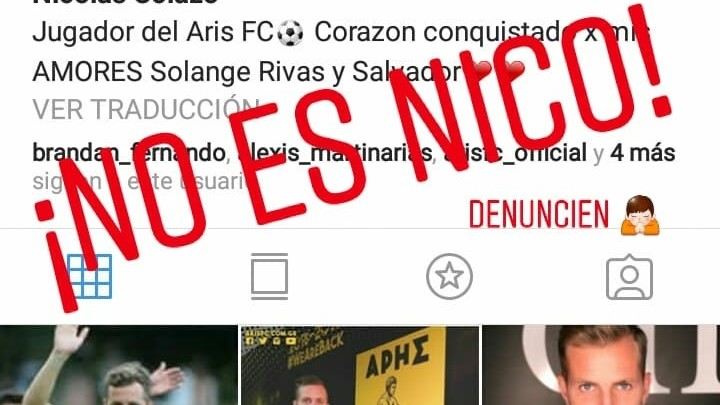
Task: Open the tagged photos icon
Action: pos(629,277)
